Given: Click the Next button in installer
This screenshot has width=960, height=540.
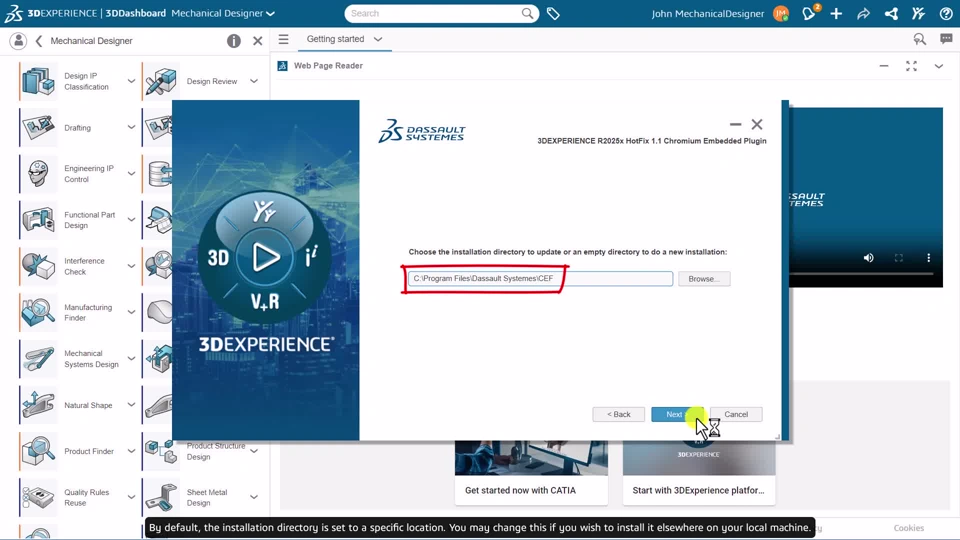Looking at the screenshot, I should point(675,414).
